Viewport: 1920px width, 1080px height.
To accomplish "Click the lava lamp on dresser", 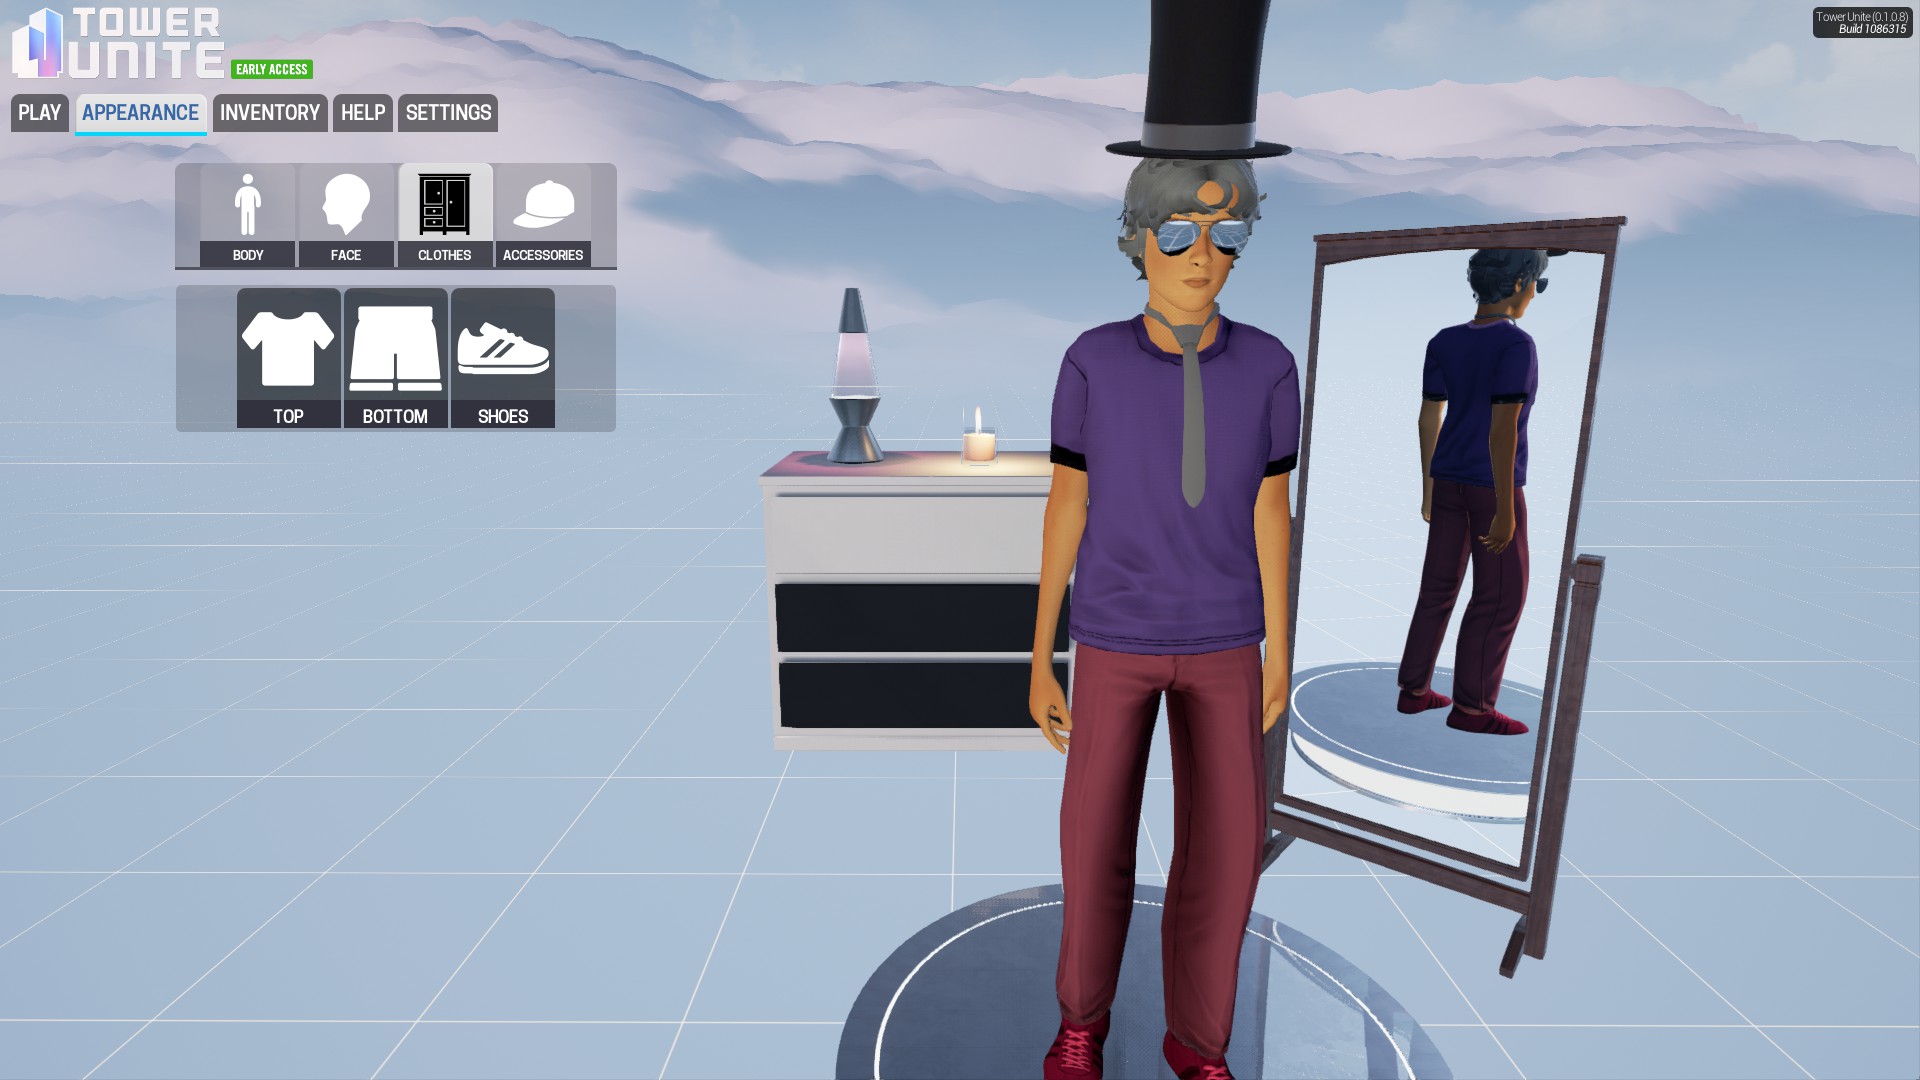I will click(x=853, y=376).
